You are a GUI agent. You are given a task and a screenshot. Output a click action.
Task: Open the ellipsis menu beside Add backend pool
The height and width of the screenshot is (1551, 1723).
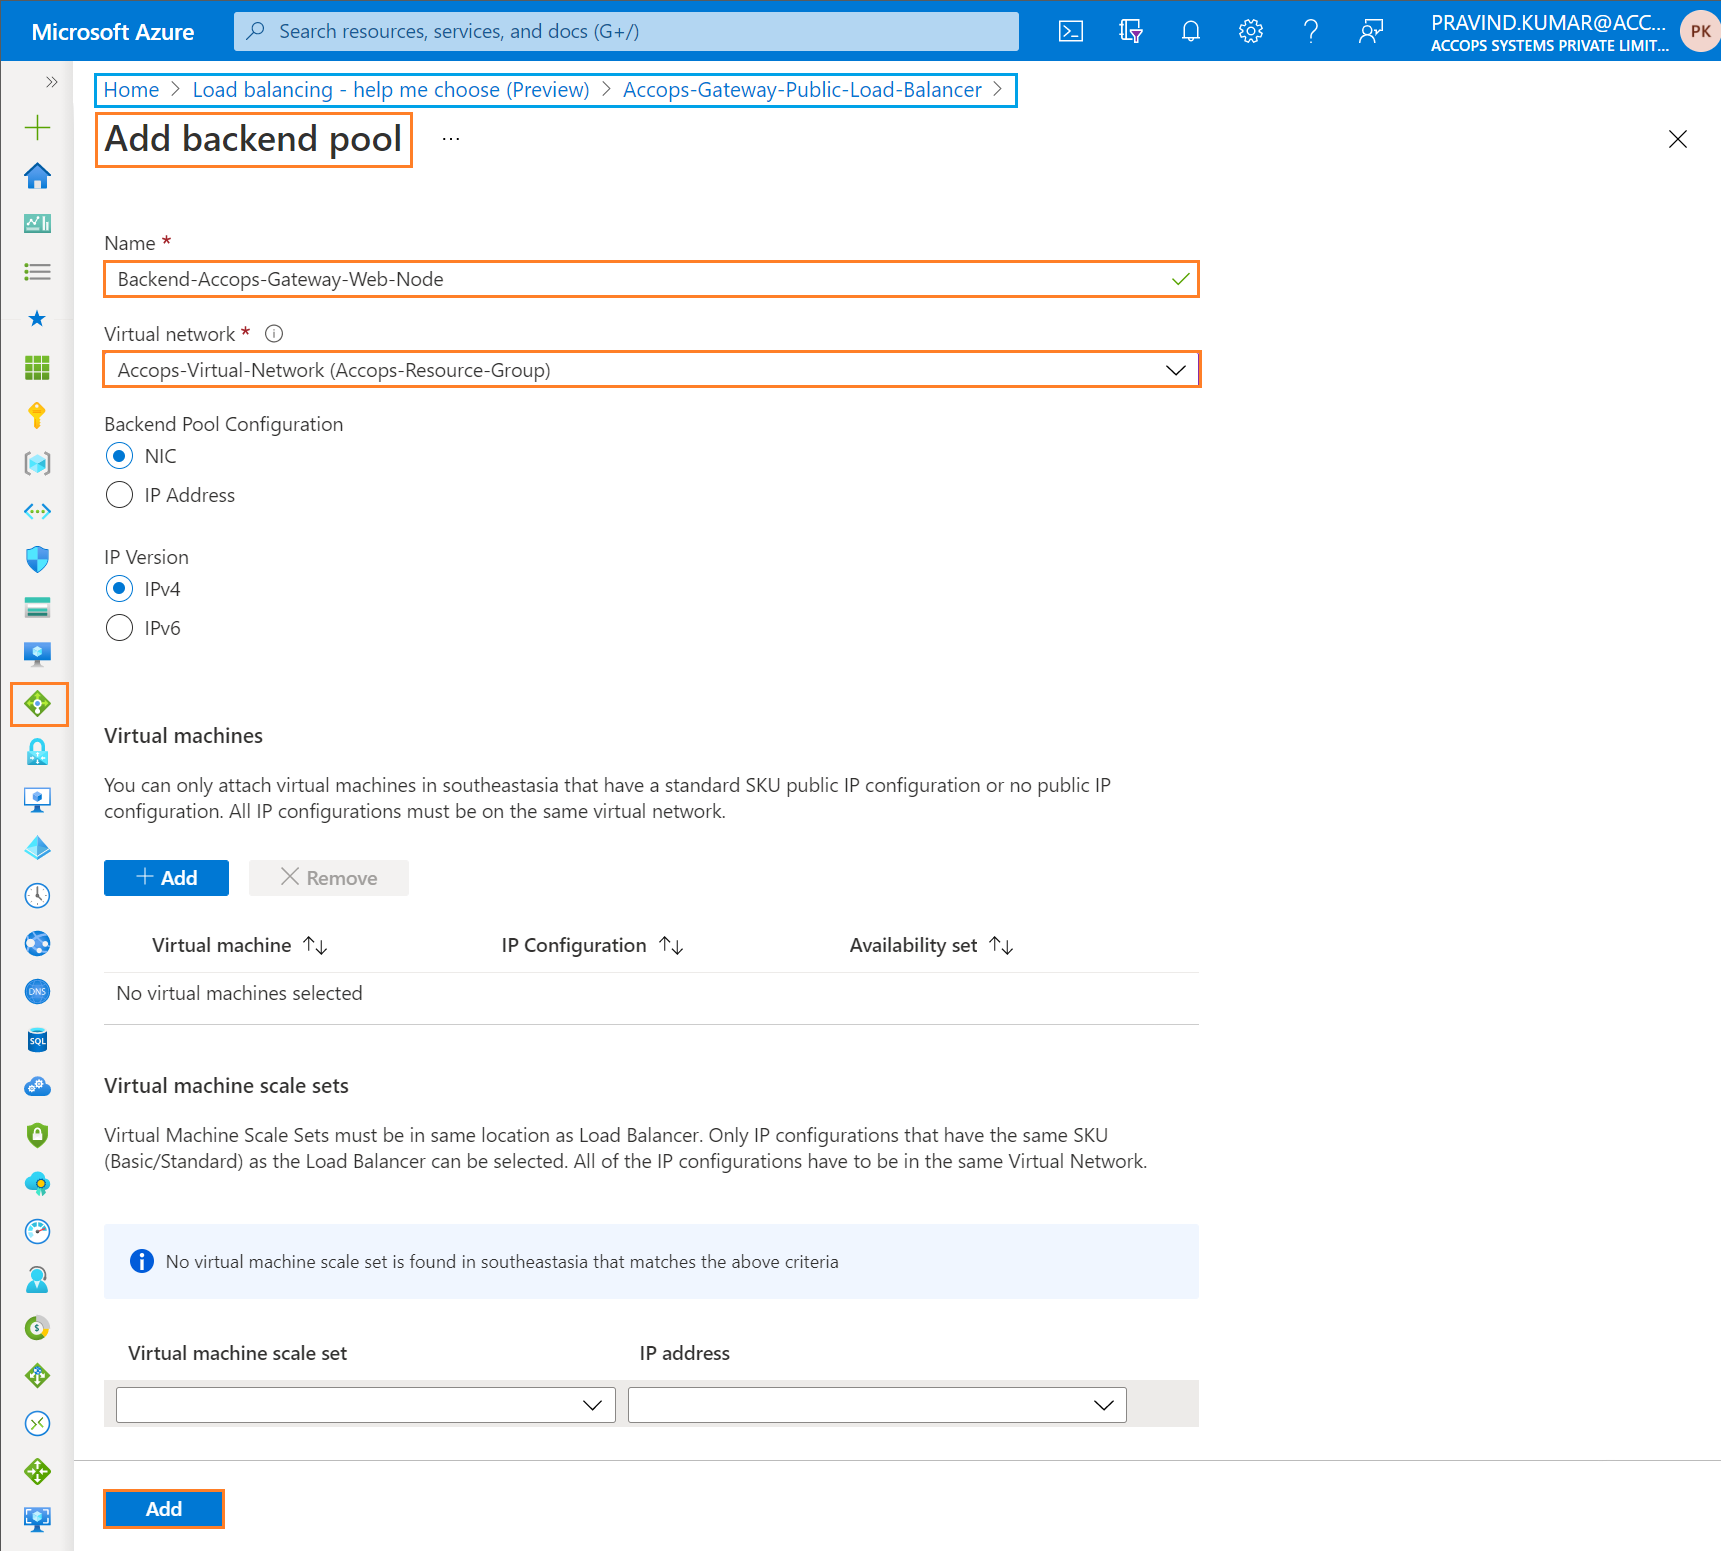click(x=451, y=139)
